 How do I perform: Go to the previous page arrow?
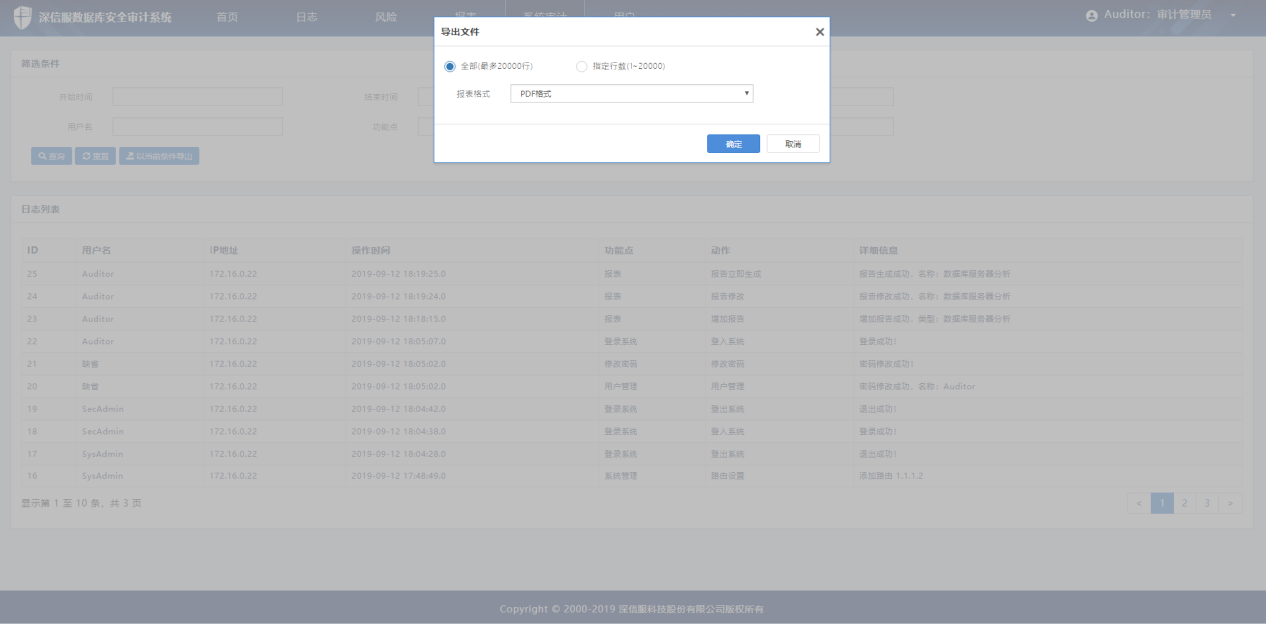tap(1138, 503)
